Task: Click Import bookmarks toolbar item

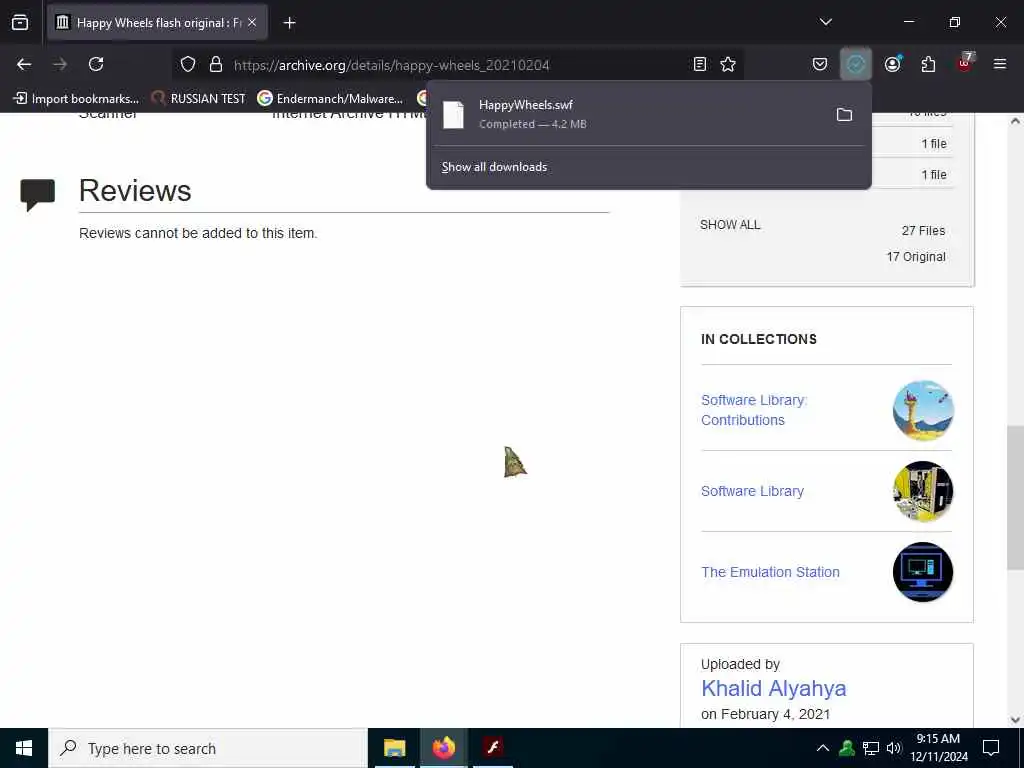Action: coord(76,99)
